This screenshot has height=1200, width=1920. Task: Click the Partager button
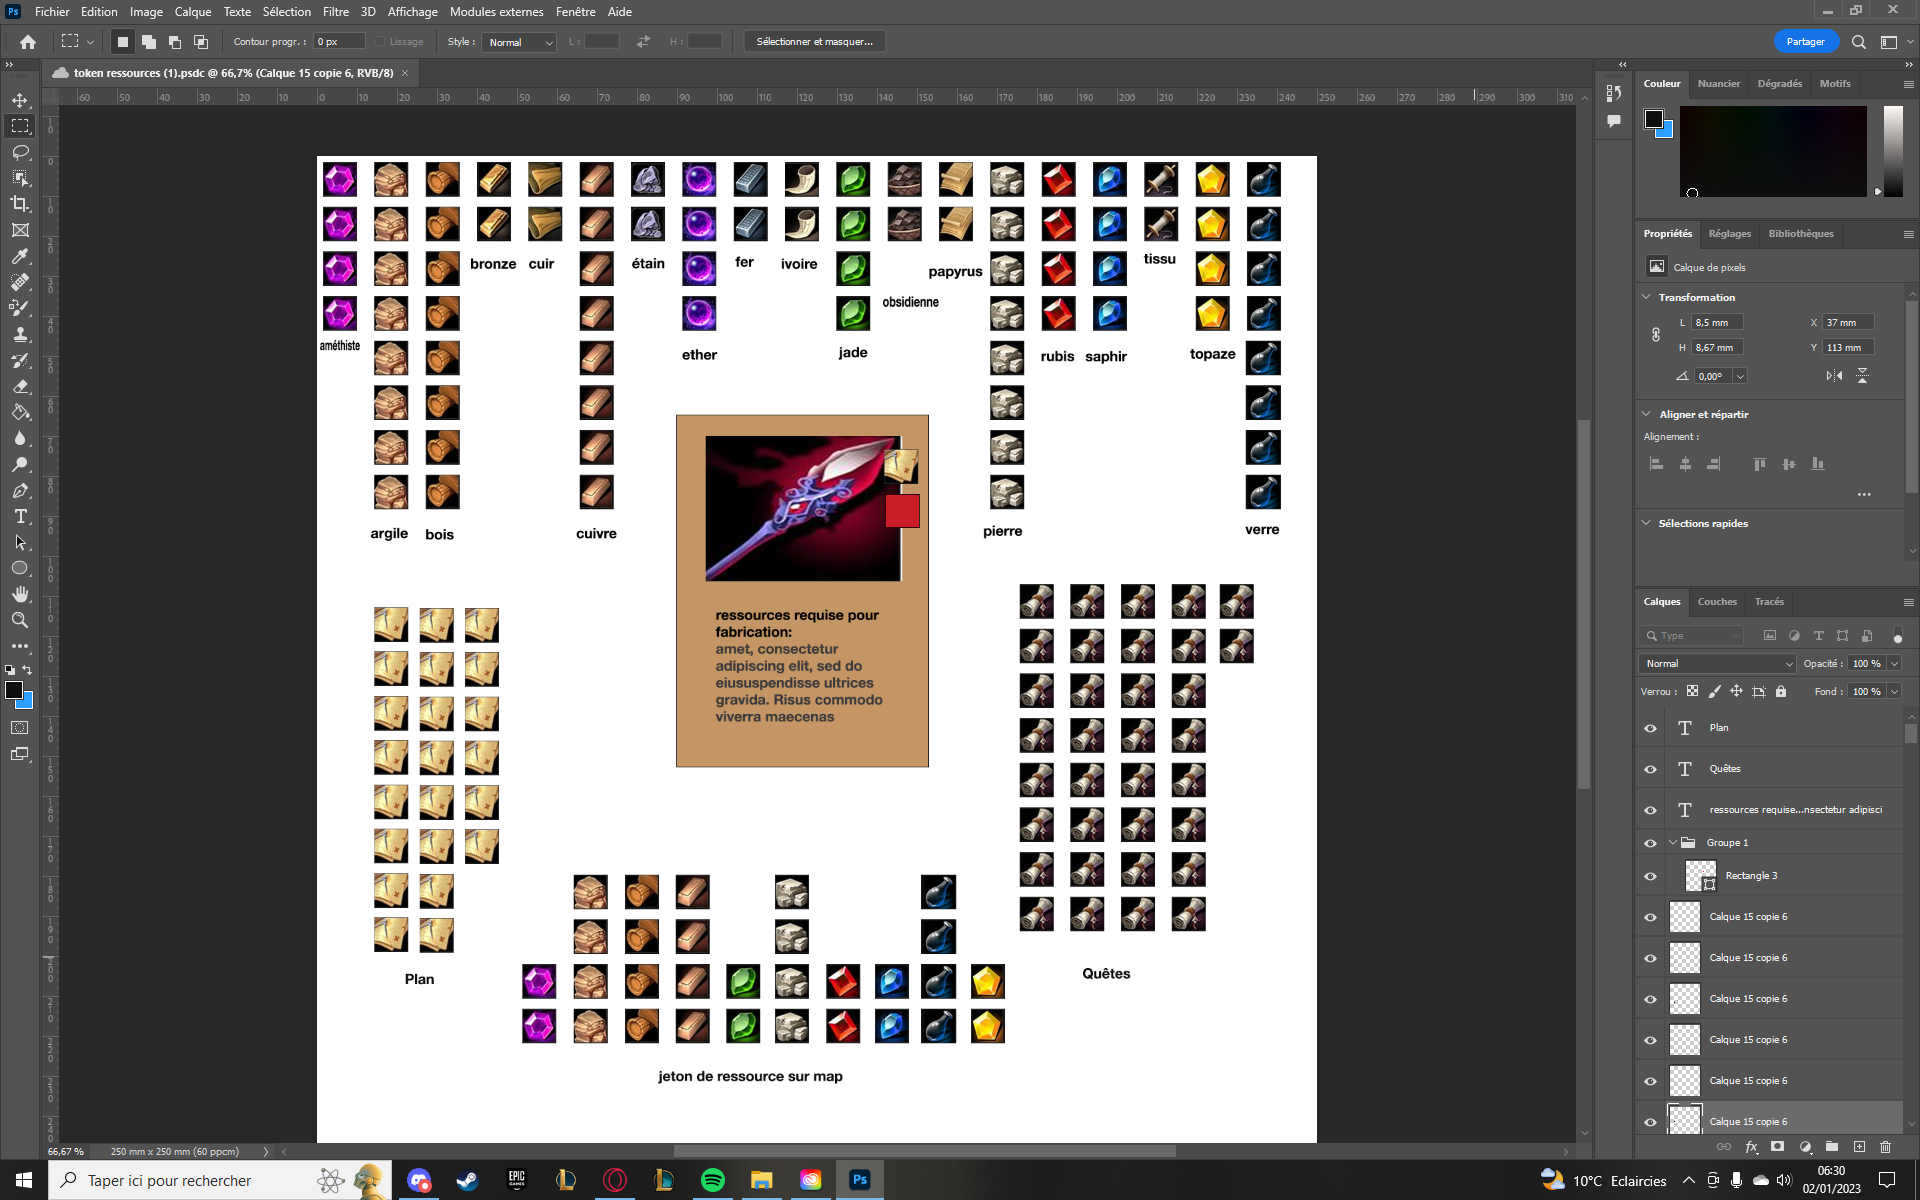tap(1805, 42)
